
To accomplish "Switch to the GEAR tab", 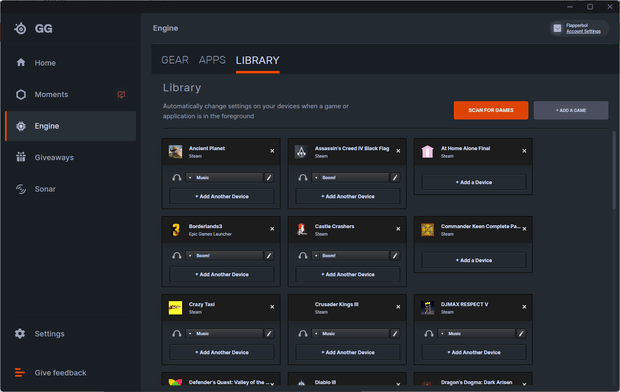I will click(175, 60).
